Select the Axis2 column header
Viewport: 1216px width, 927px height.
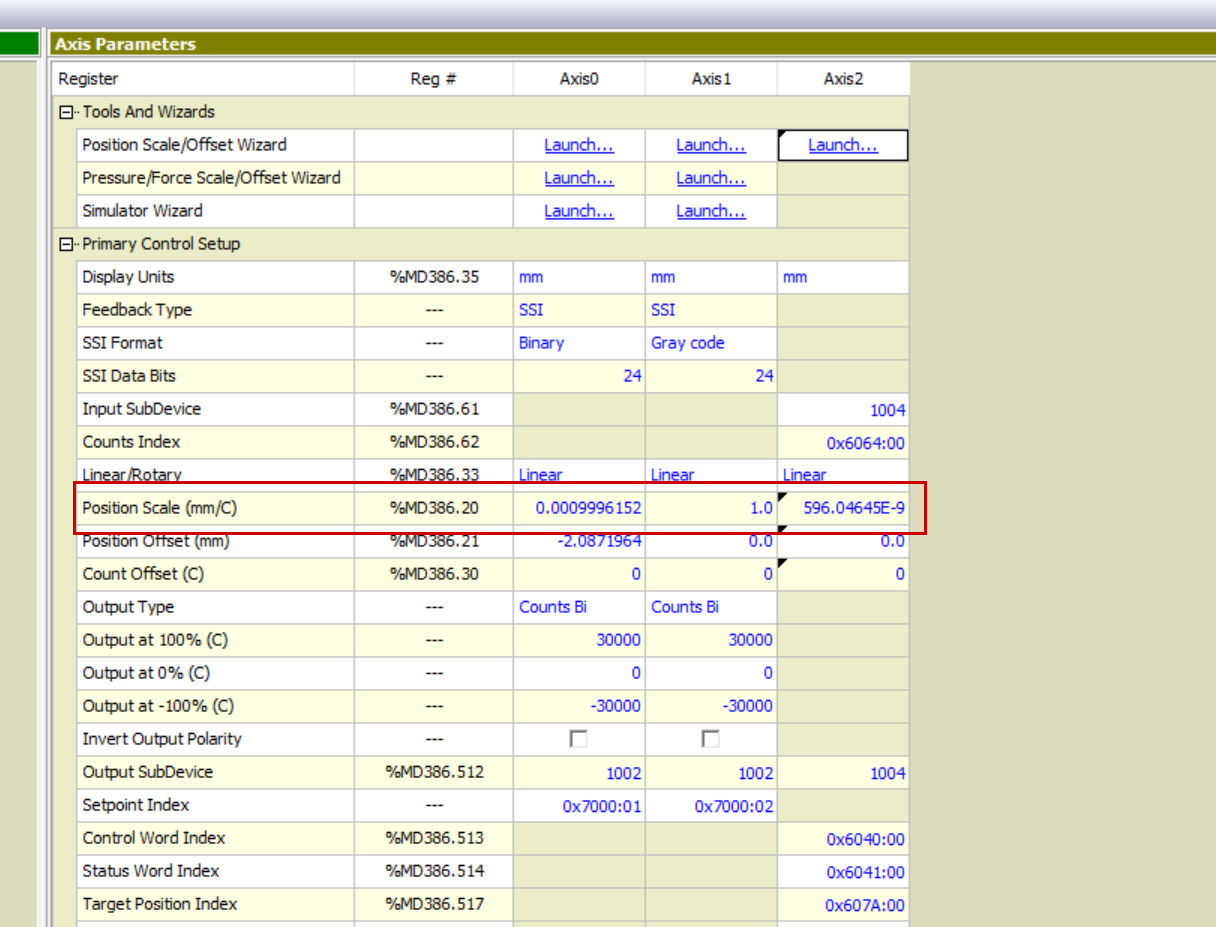[843, 79]
